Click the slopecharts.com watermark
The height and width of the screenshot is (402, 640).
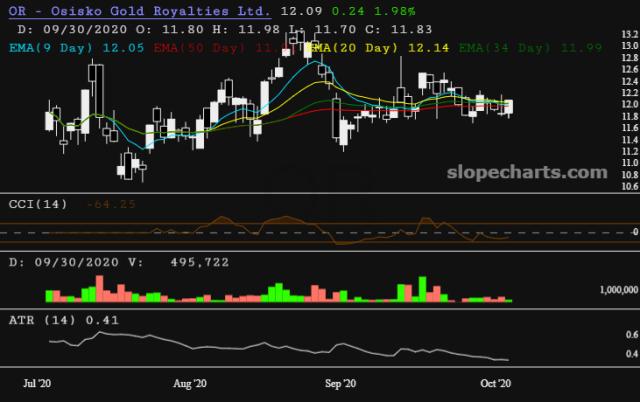point(527,172)
